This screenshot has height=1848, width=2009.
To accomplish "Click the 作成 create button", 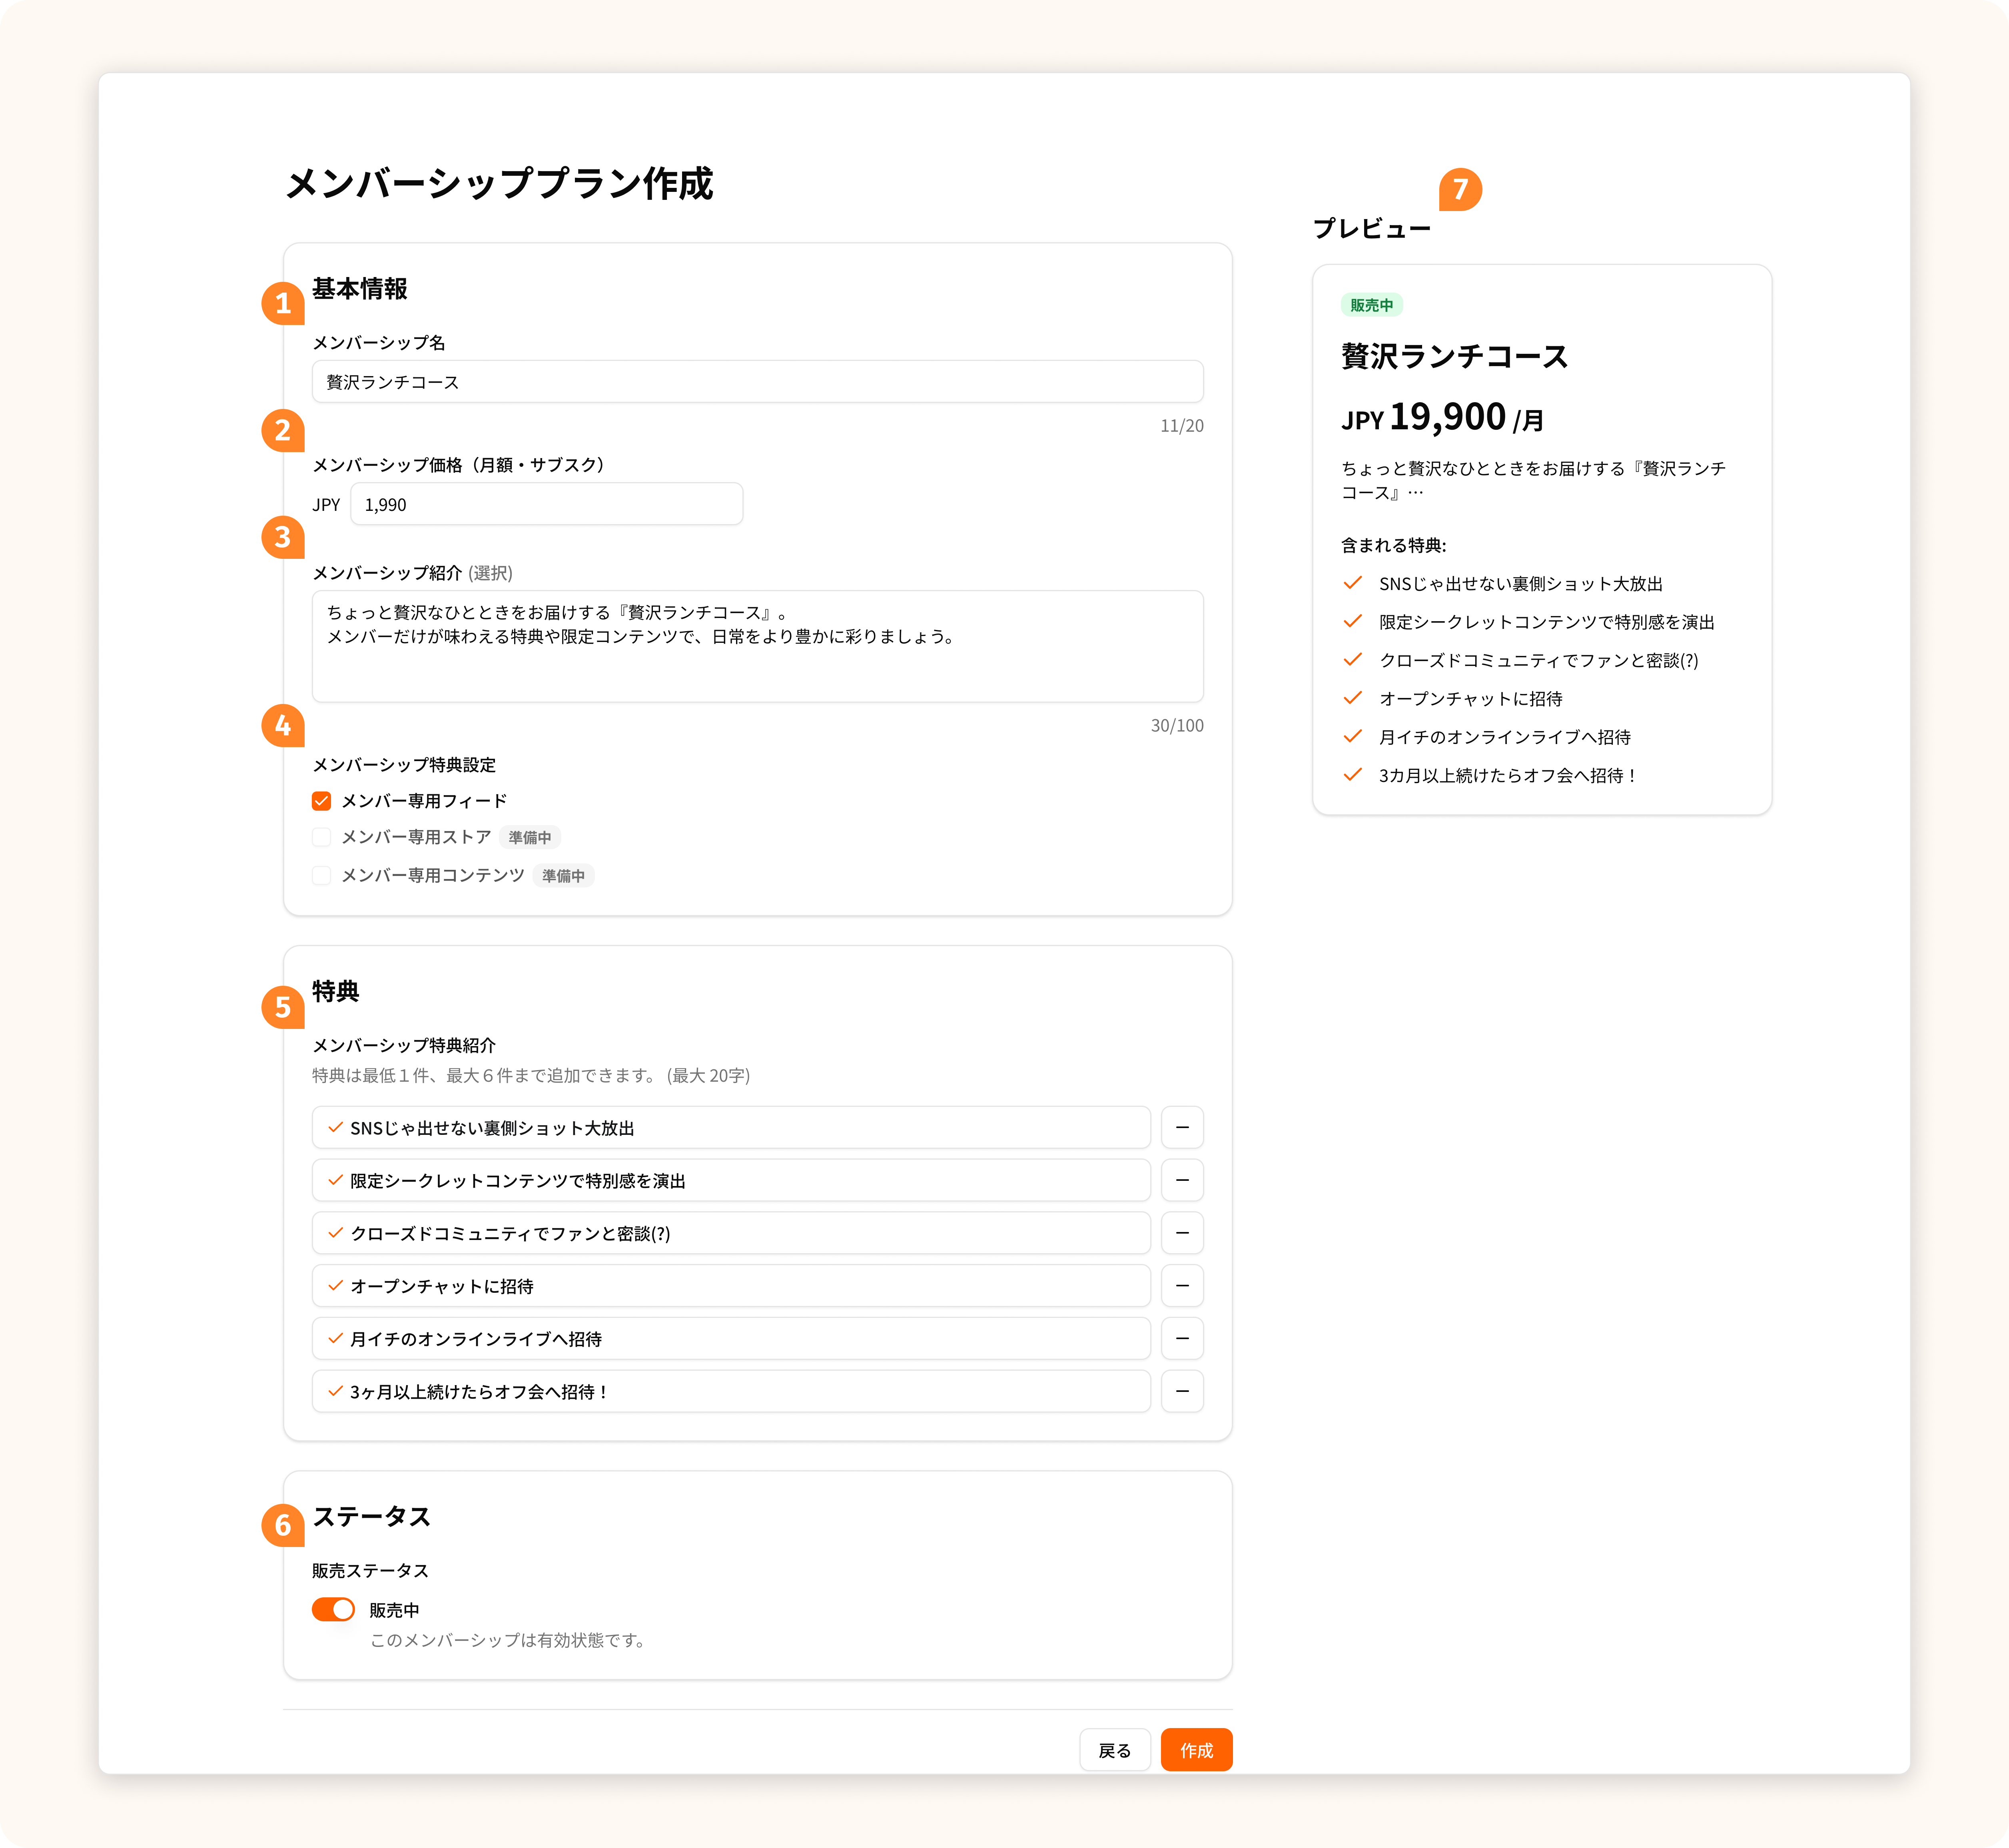I will click(x=1195, y=1750).
